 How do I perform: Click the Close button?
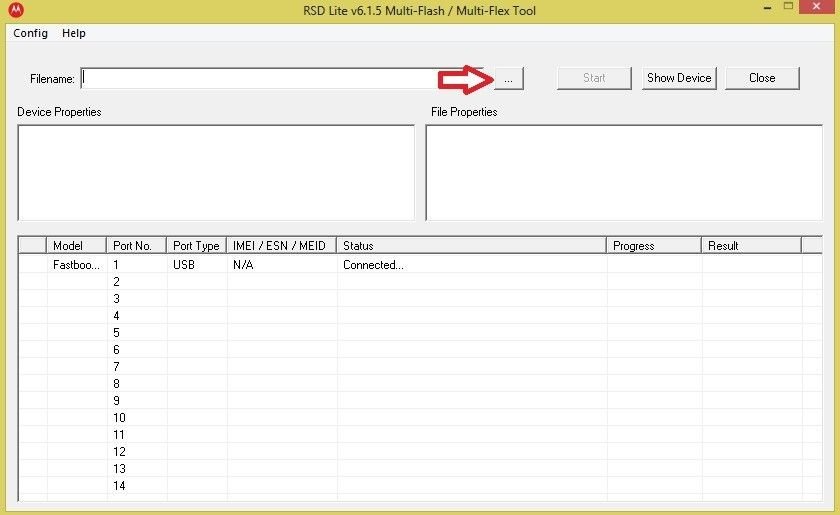click(x=762, y=78)
